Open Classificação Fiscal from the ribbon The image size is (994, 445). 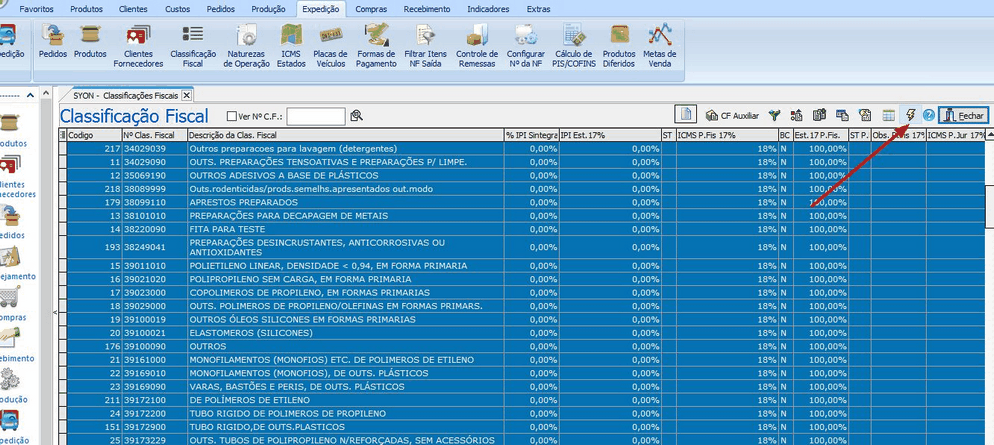click(x=193, y=45)
